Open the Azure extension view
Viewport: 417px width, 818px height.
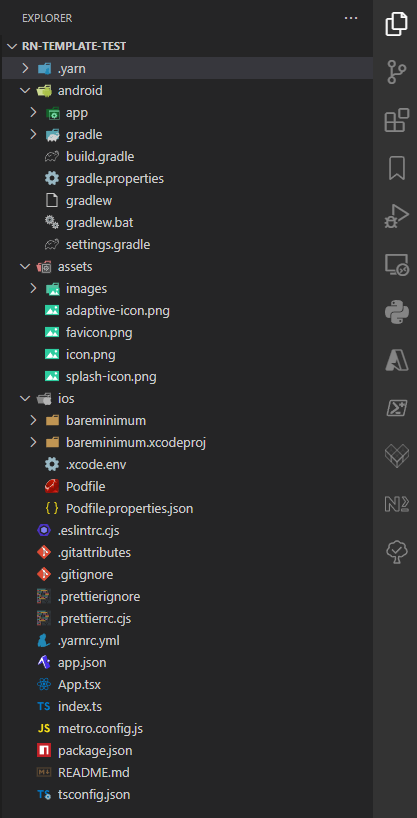tap(396, 360)
